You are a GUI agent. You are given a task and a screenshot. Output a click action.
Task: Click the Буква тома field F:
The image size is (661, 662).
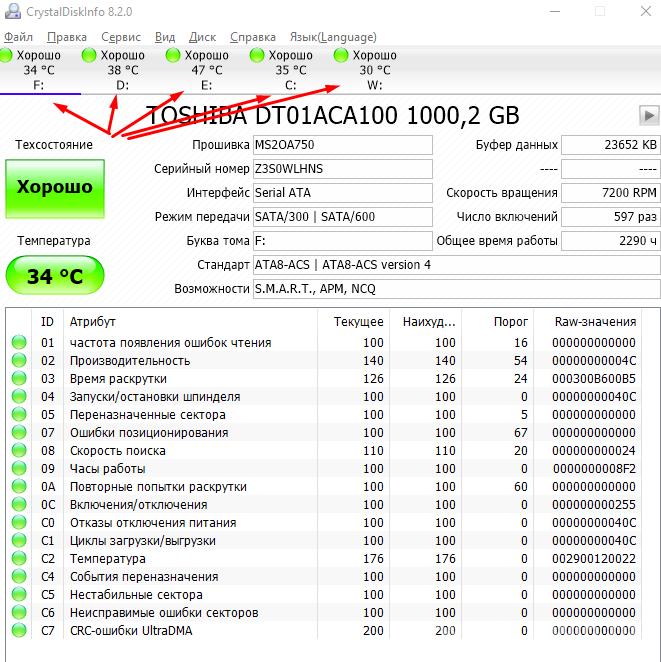[x=343, y=241]
